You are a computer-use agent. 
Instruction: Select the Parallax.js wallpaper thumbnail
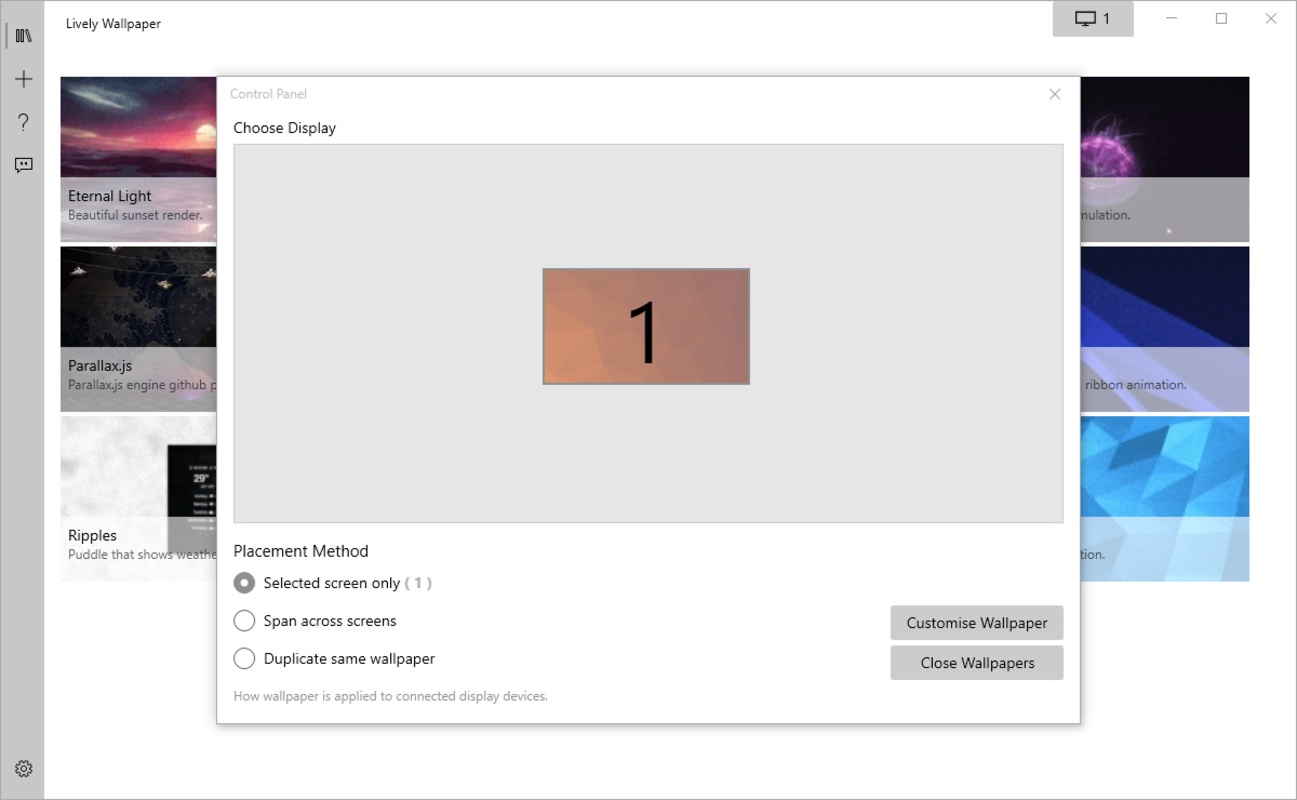(139, 329)
